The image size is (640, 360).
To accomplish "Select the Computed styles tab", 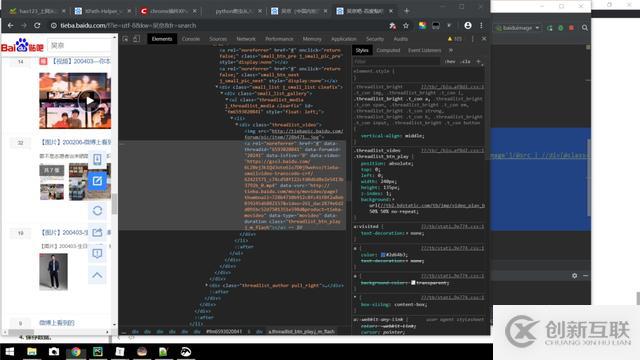I will coord(388,50).
